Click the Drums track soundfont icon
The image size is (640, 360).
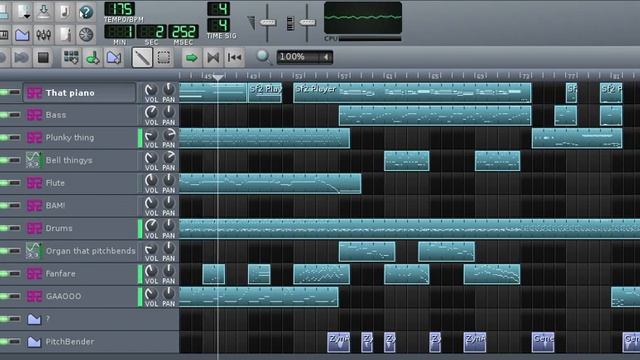(x=34, y=228)
